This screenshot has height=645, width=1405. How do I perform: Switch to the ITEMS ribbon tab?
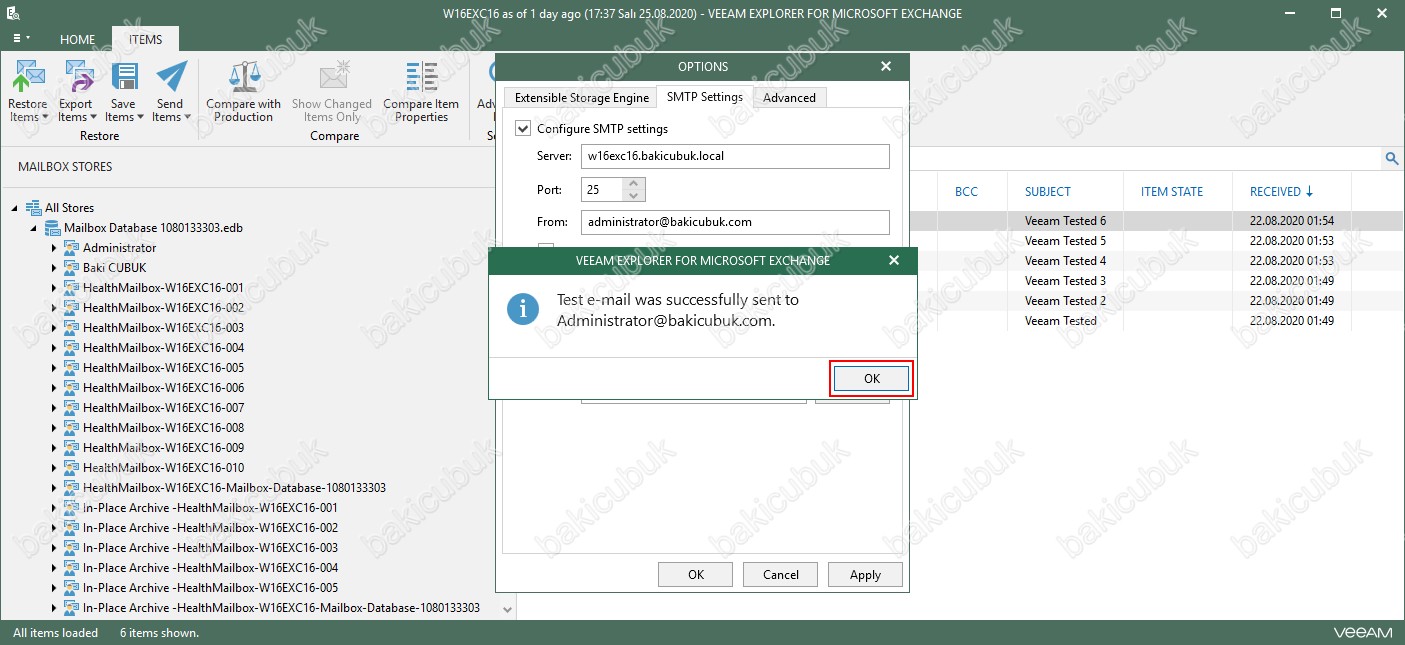(x=145, y=40)
